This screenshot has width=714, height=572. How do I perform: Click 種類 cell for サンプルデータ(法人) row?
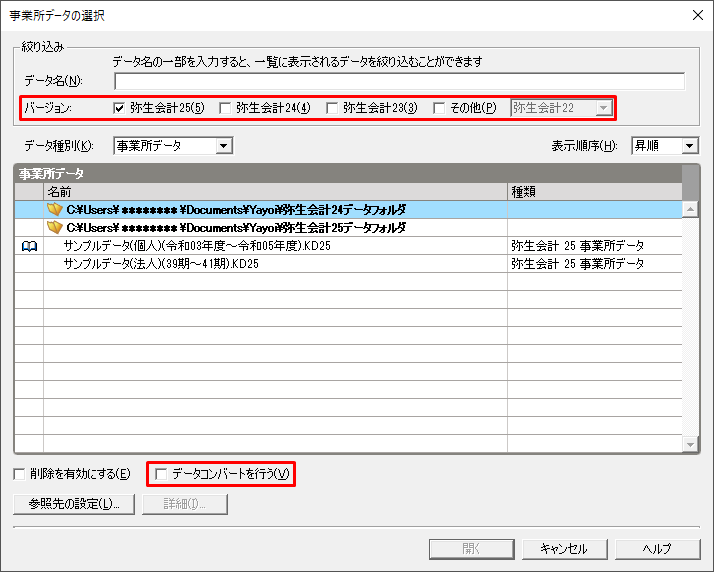pyautogui.click(x=595, y=264)
